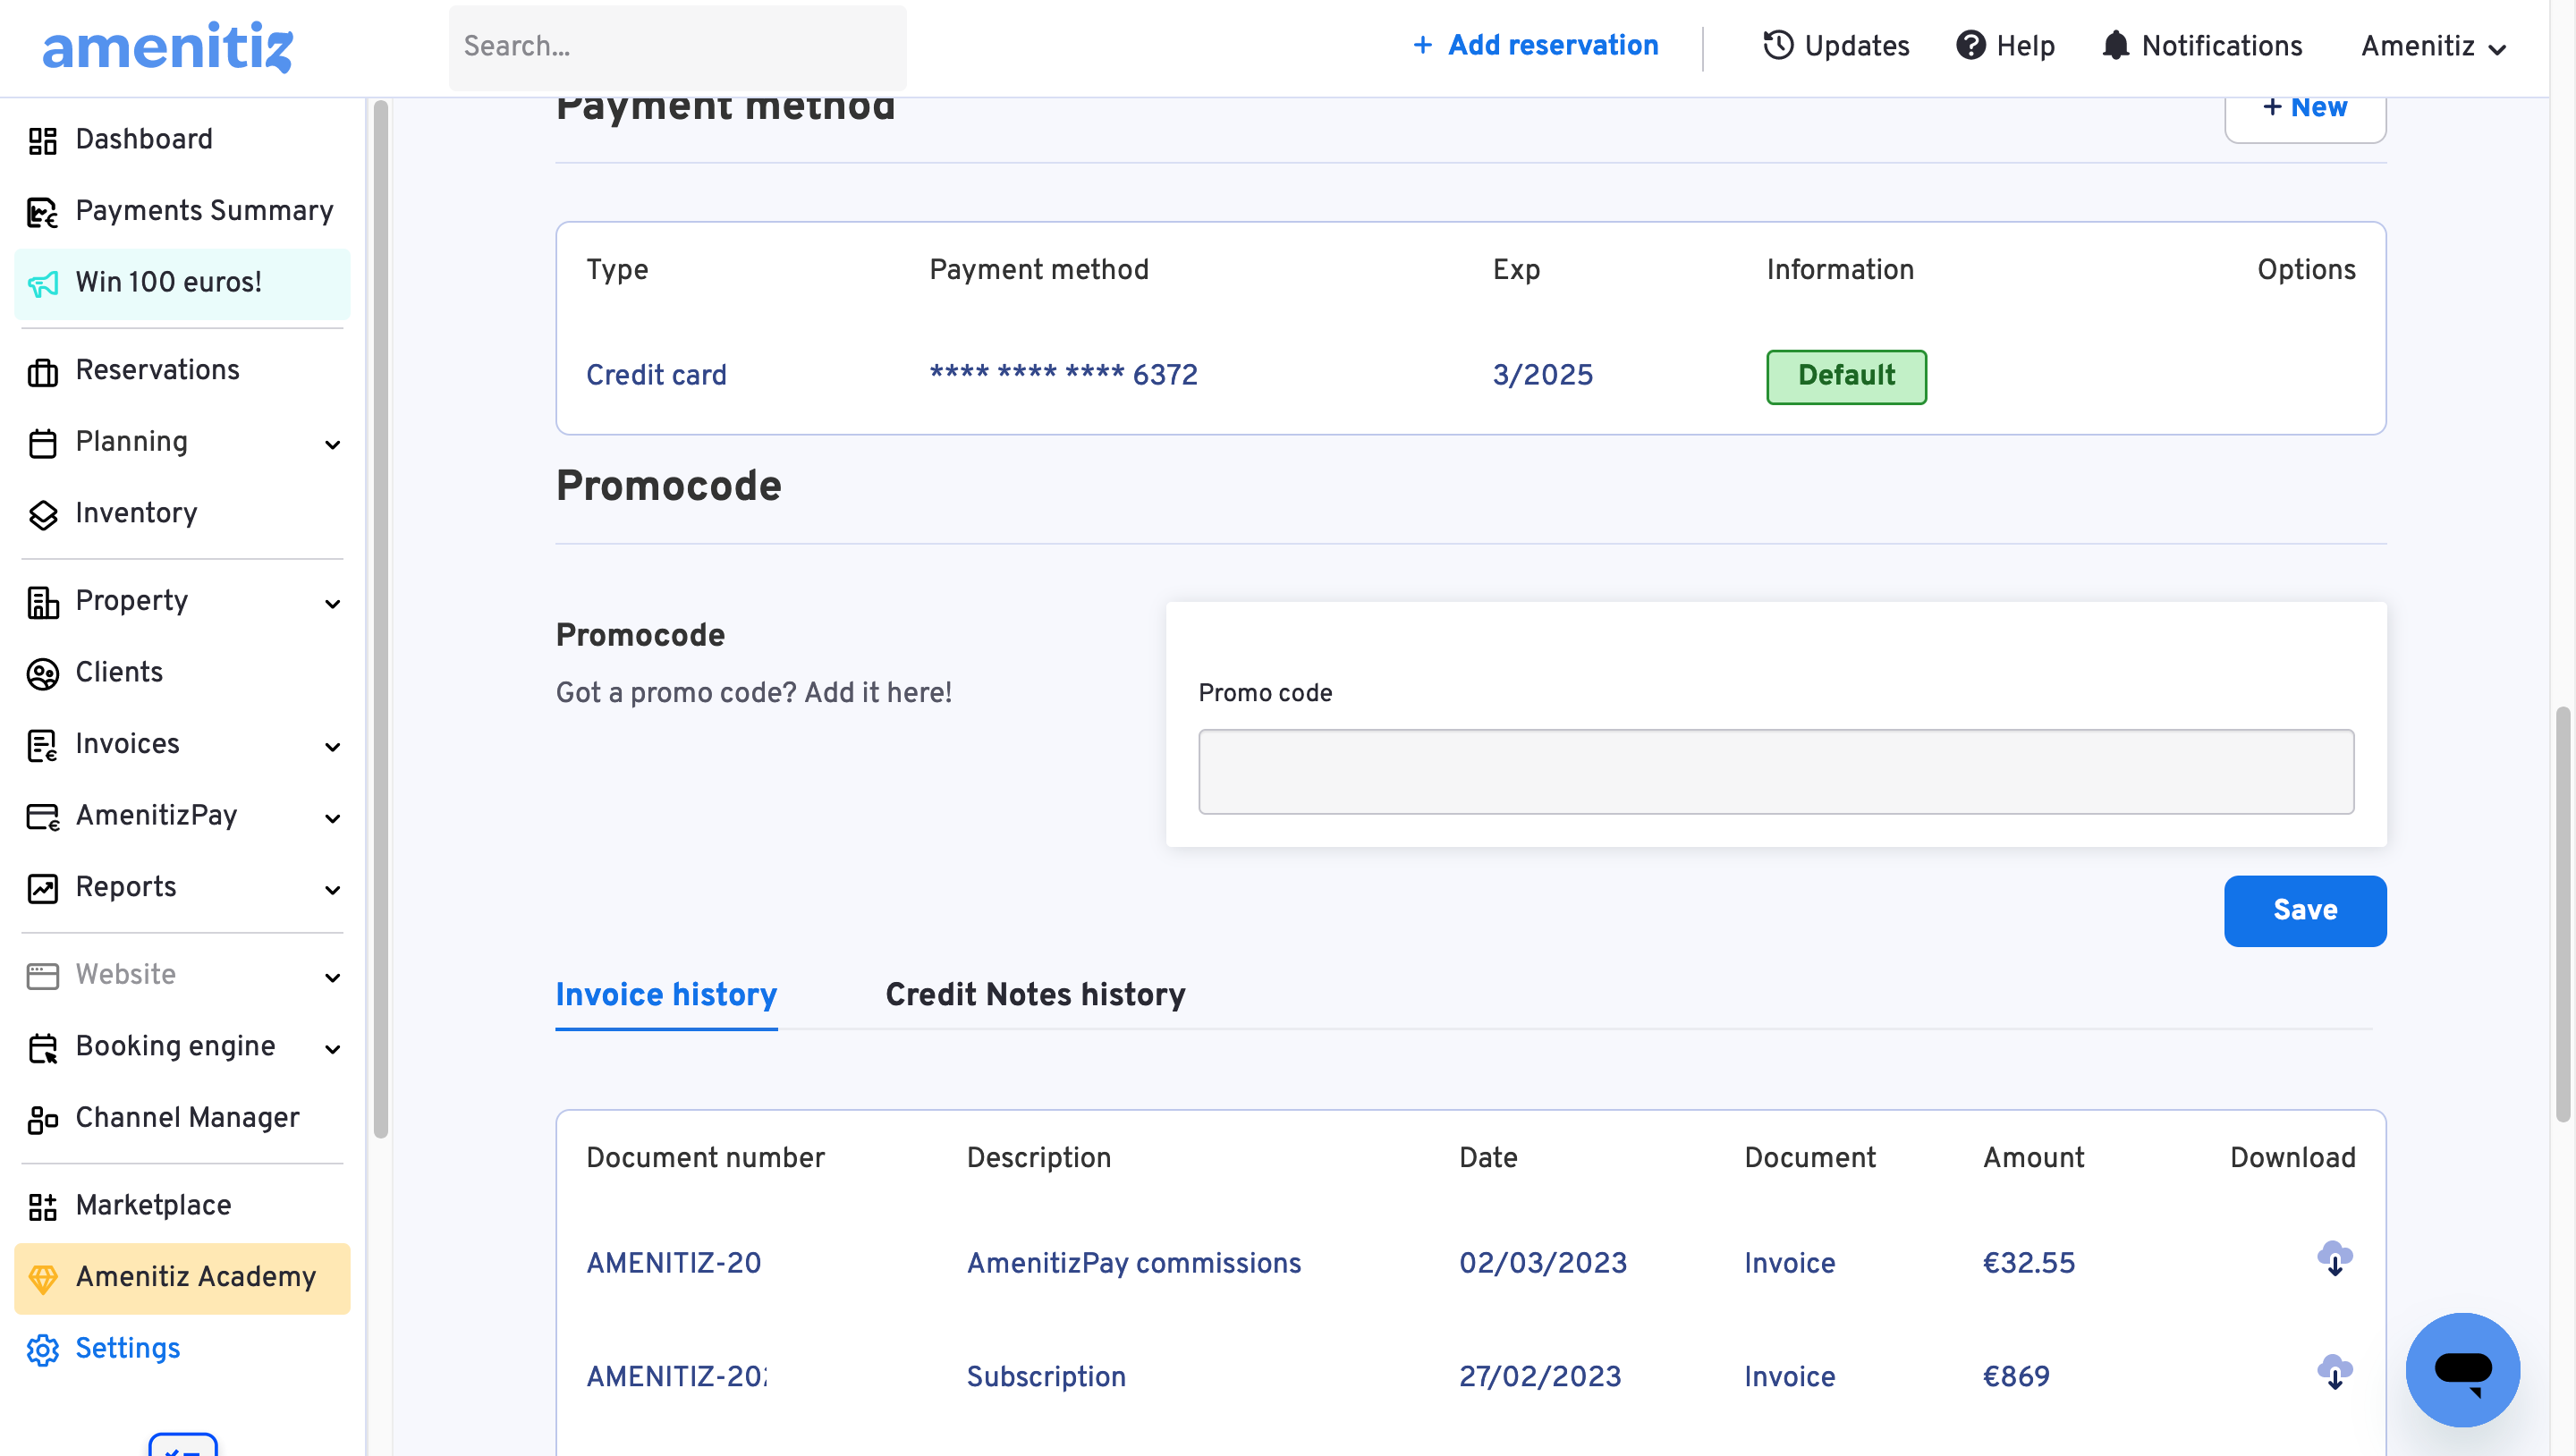Expand the Planning submenu chevron
This screenshot has height=1456, width=2576.
pos(333,445)
